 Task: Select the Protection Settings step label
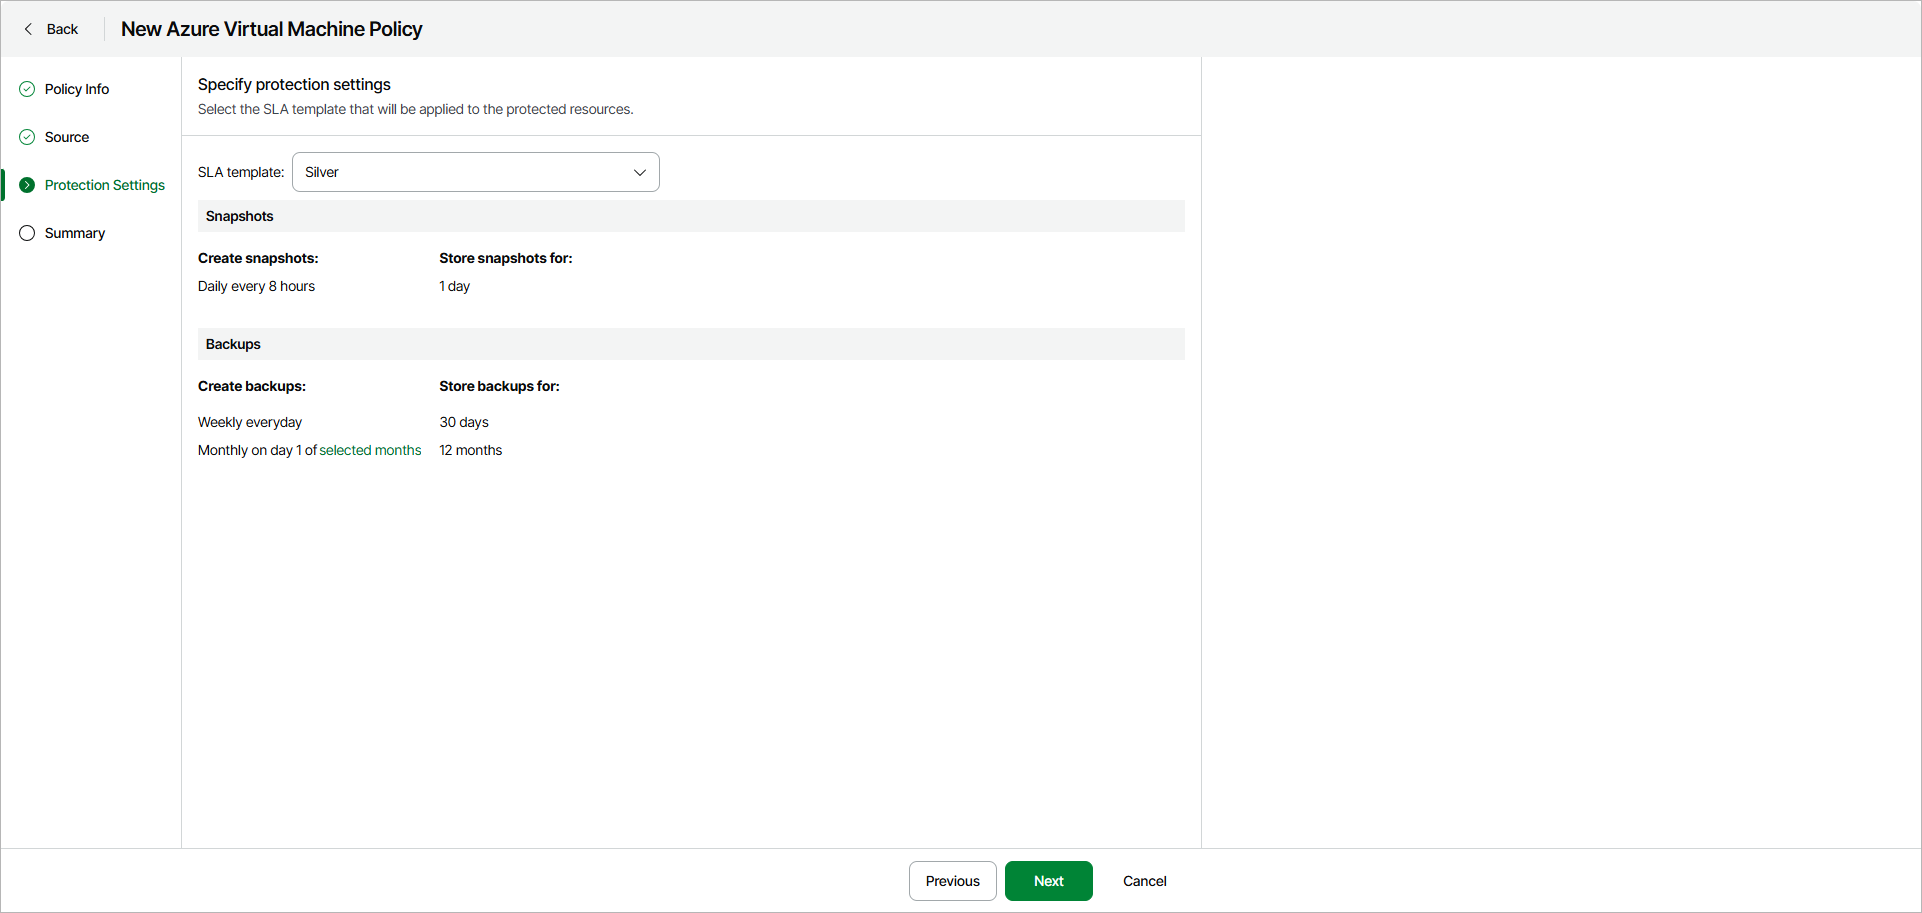coord(105,185)
